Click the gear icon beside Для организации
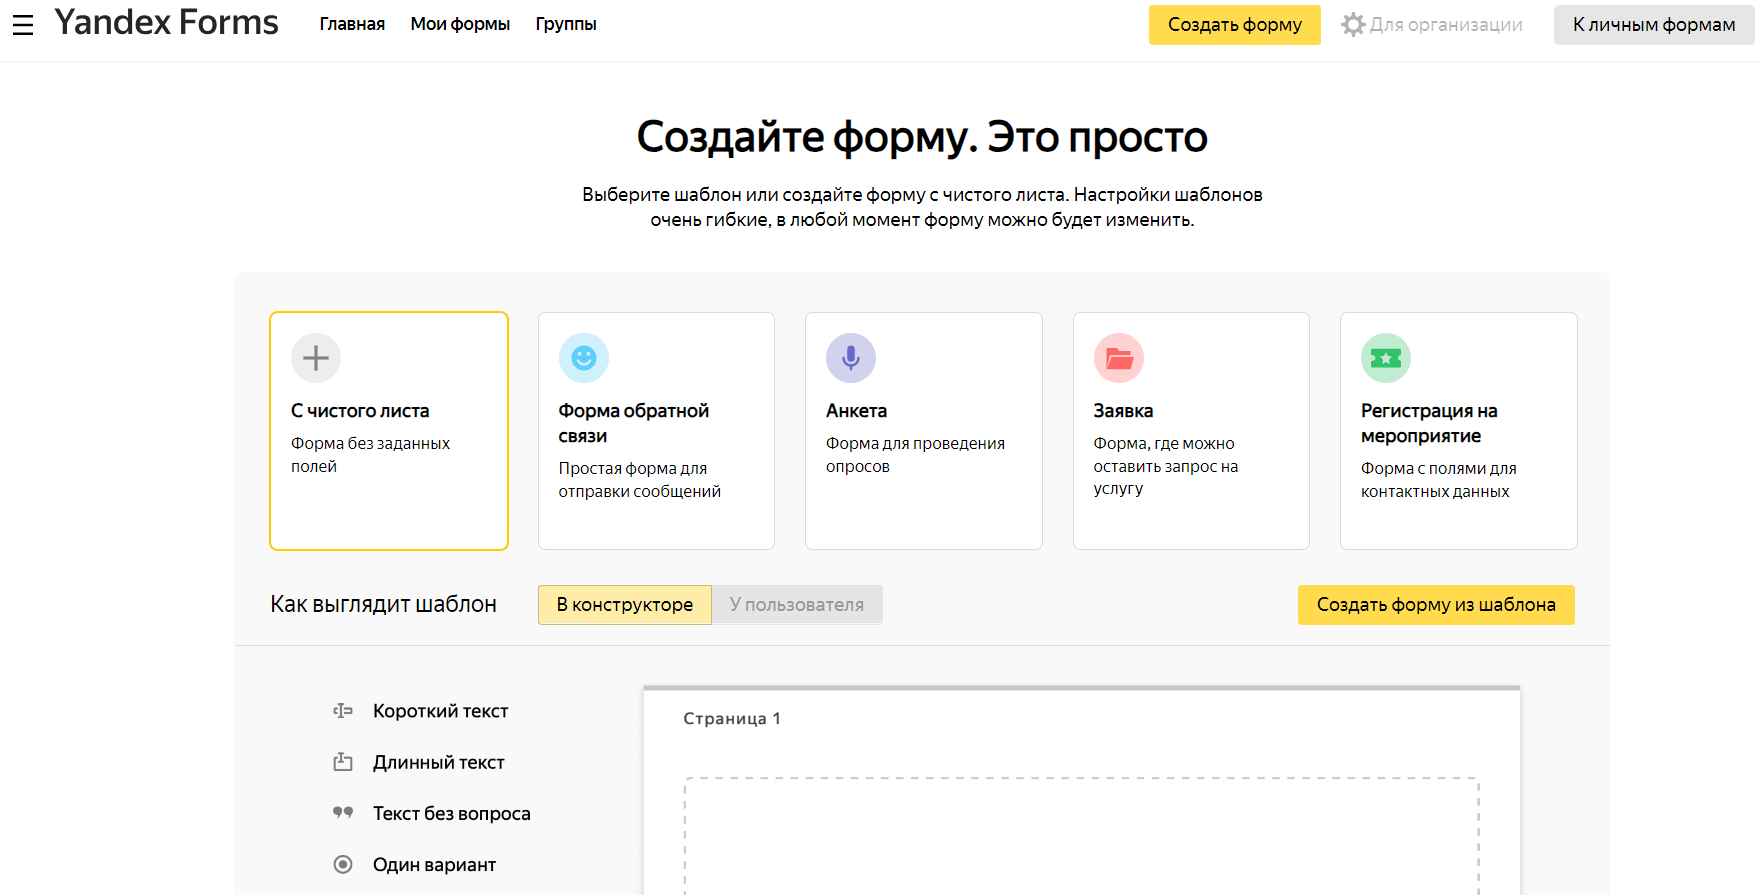Viewport: 1763px width, 895px height. [1353, 25]
